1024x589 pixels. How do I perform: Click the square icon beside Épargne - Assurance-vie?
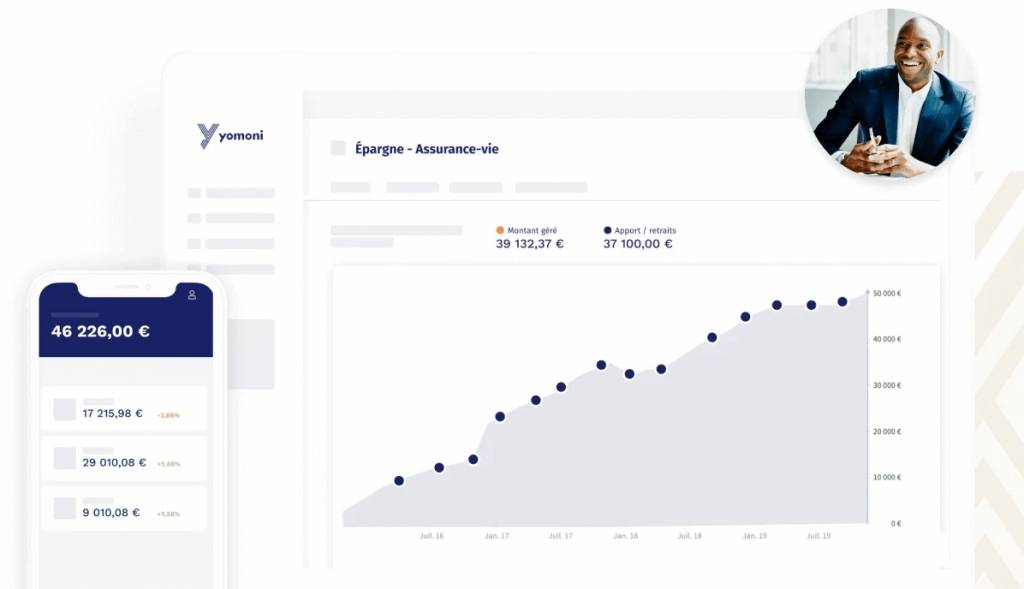click(x=338, y=148)
